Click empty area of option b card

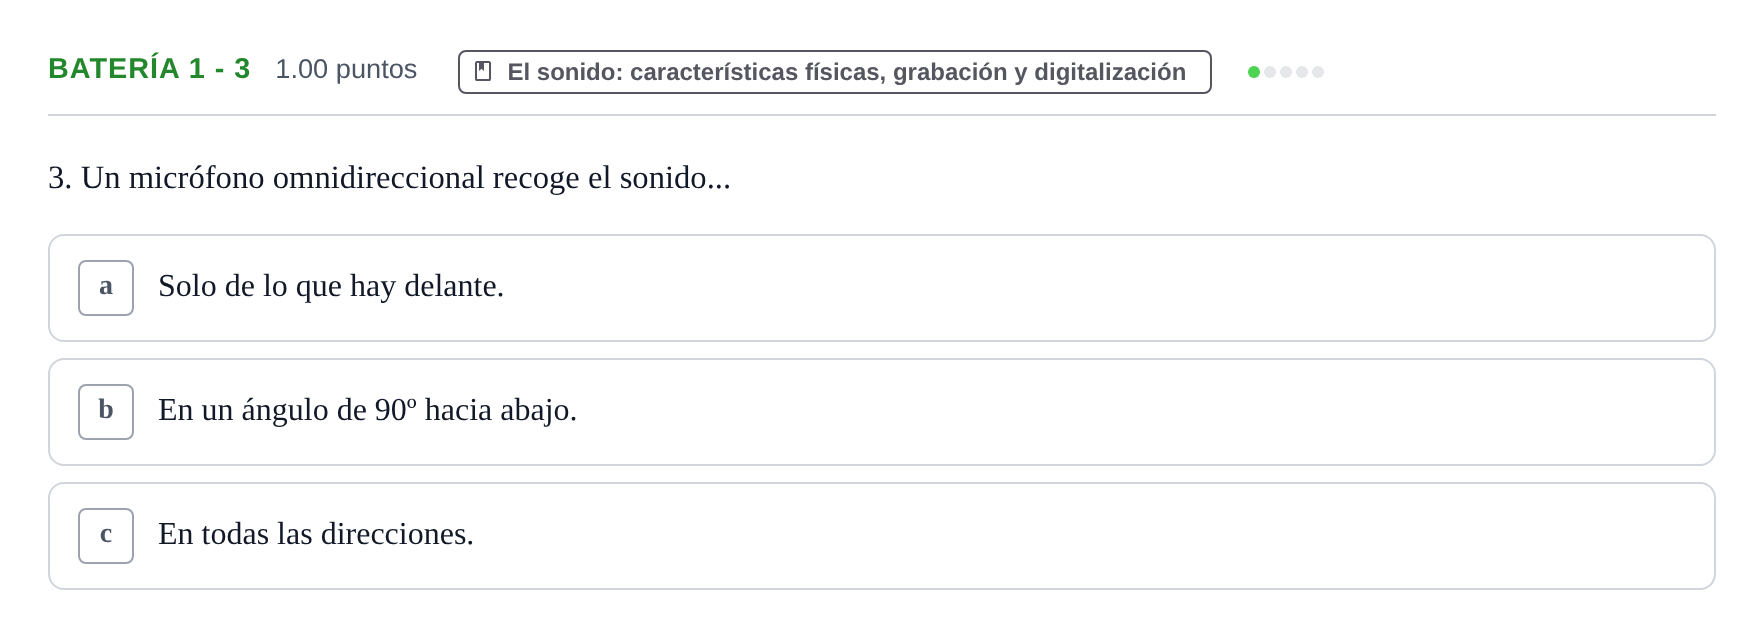(x=1100, y=412)
